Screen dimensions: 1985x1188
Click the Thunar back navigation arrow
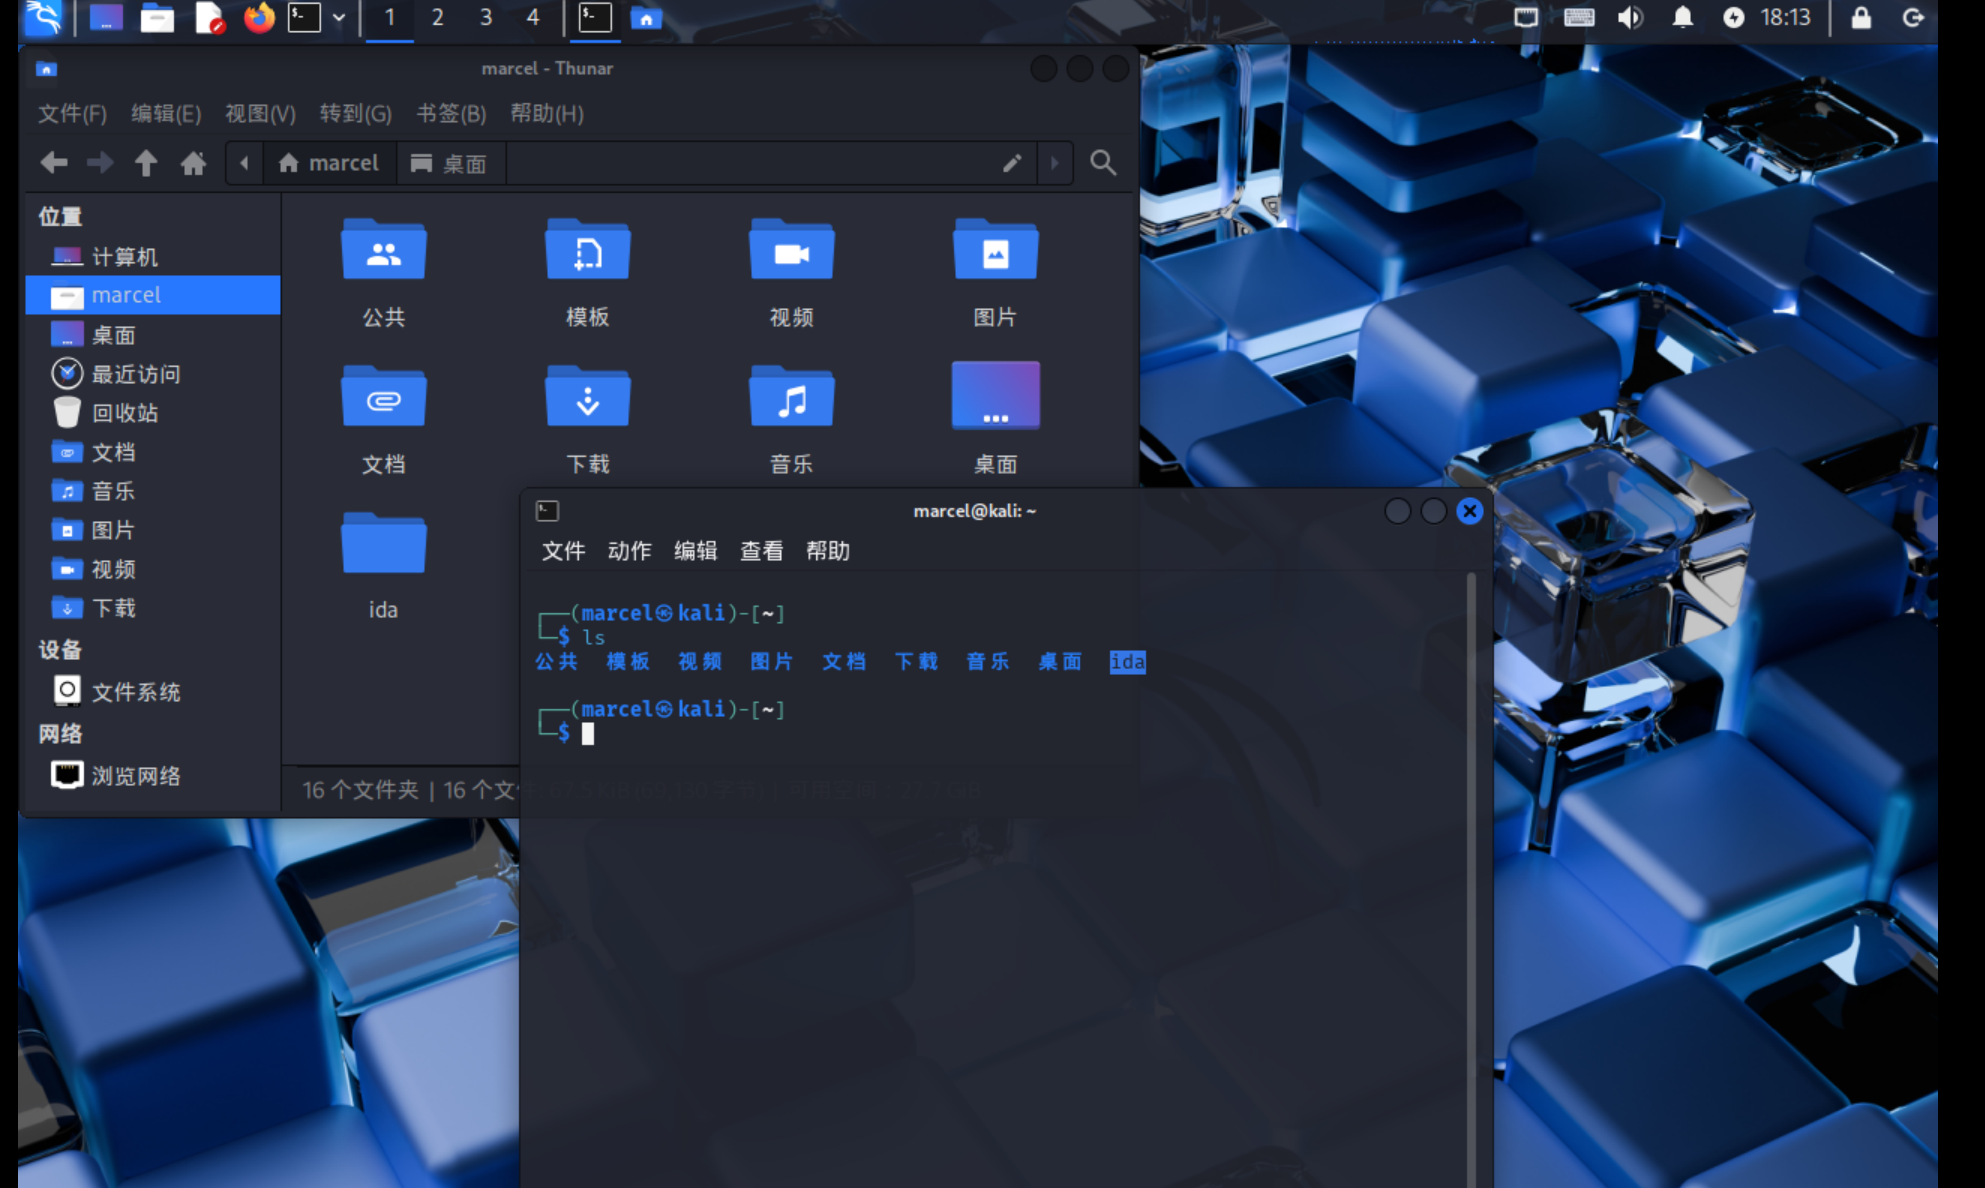[54, 162]
